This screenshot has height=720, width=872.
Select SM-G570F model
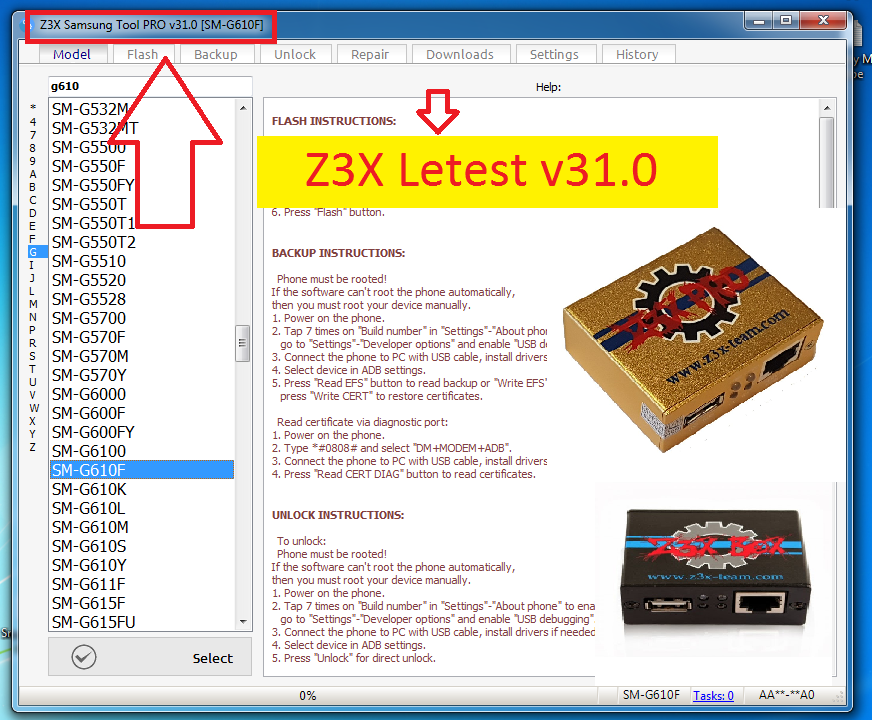(x=90, y=336)
